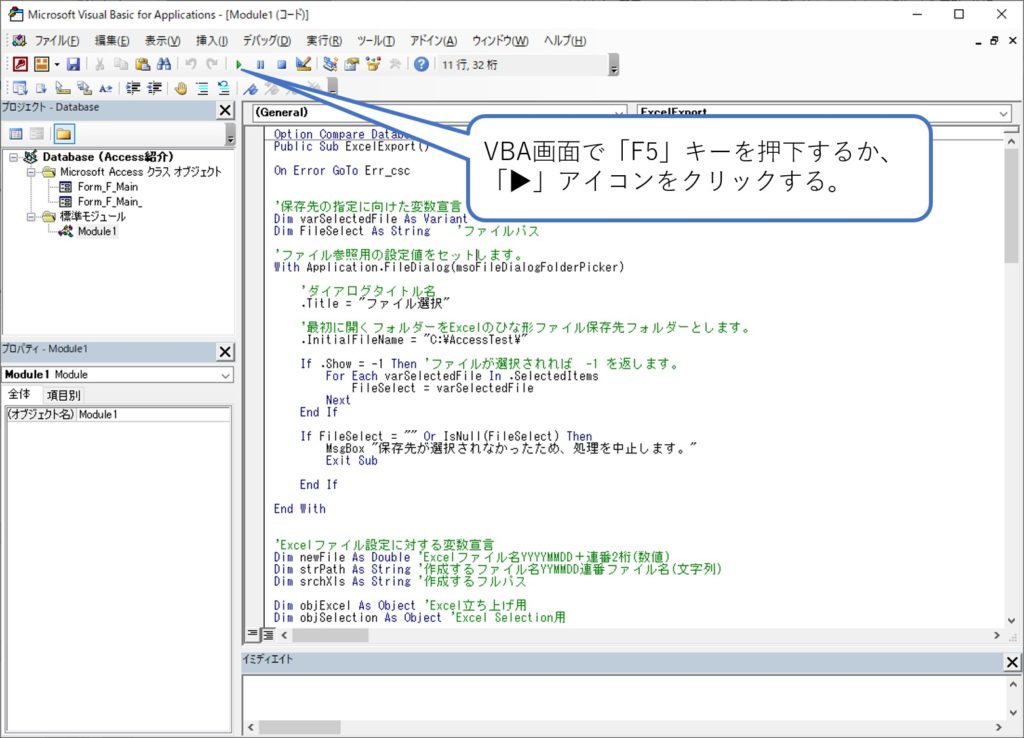Click the Indent icon

click(133, 88)
